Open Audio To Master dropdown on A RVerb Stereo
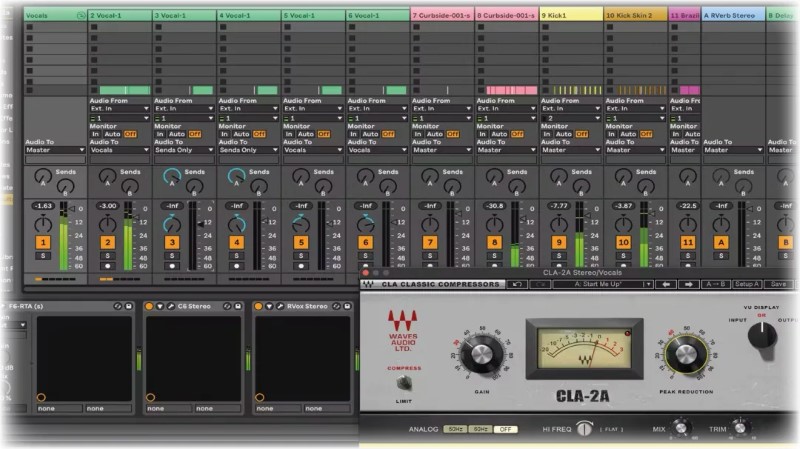 733,150
